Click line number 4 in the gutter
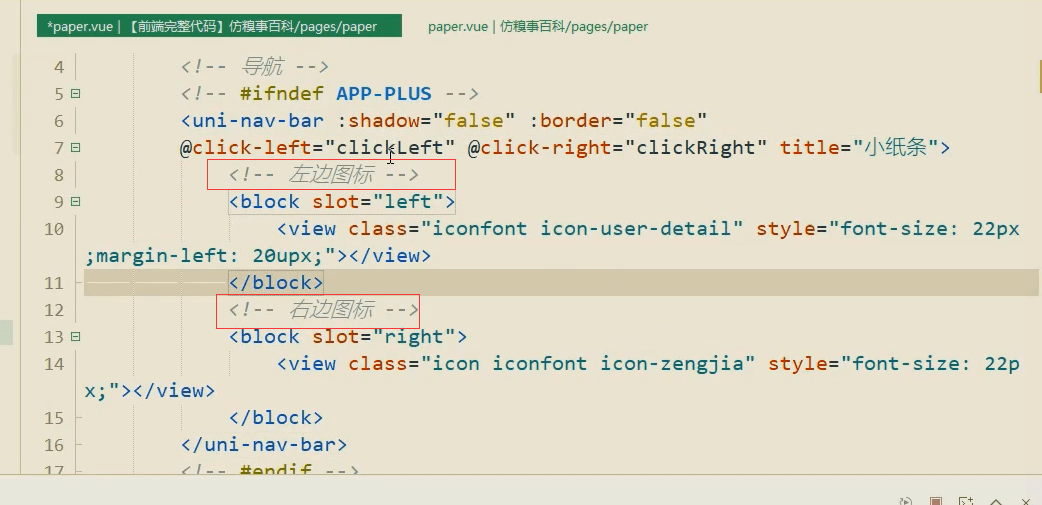The height and width of the screenshot is (505, 1042). click(x=59, y=67)
